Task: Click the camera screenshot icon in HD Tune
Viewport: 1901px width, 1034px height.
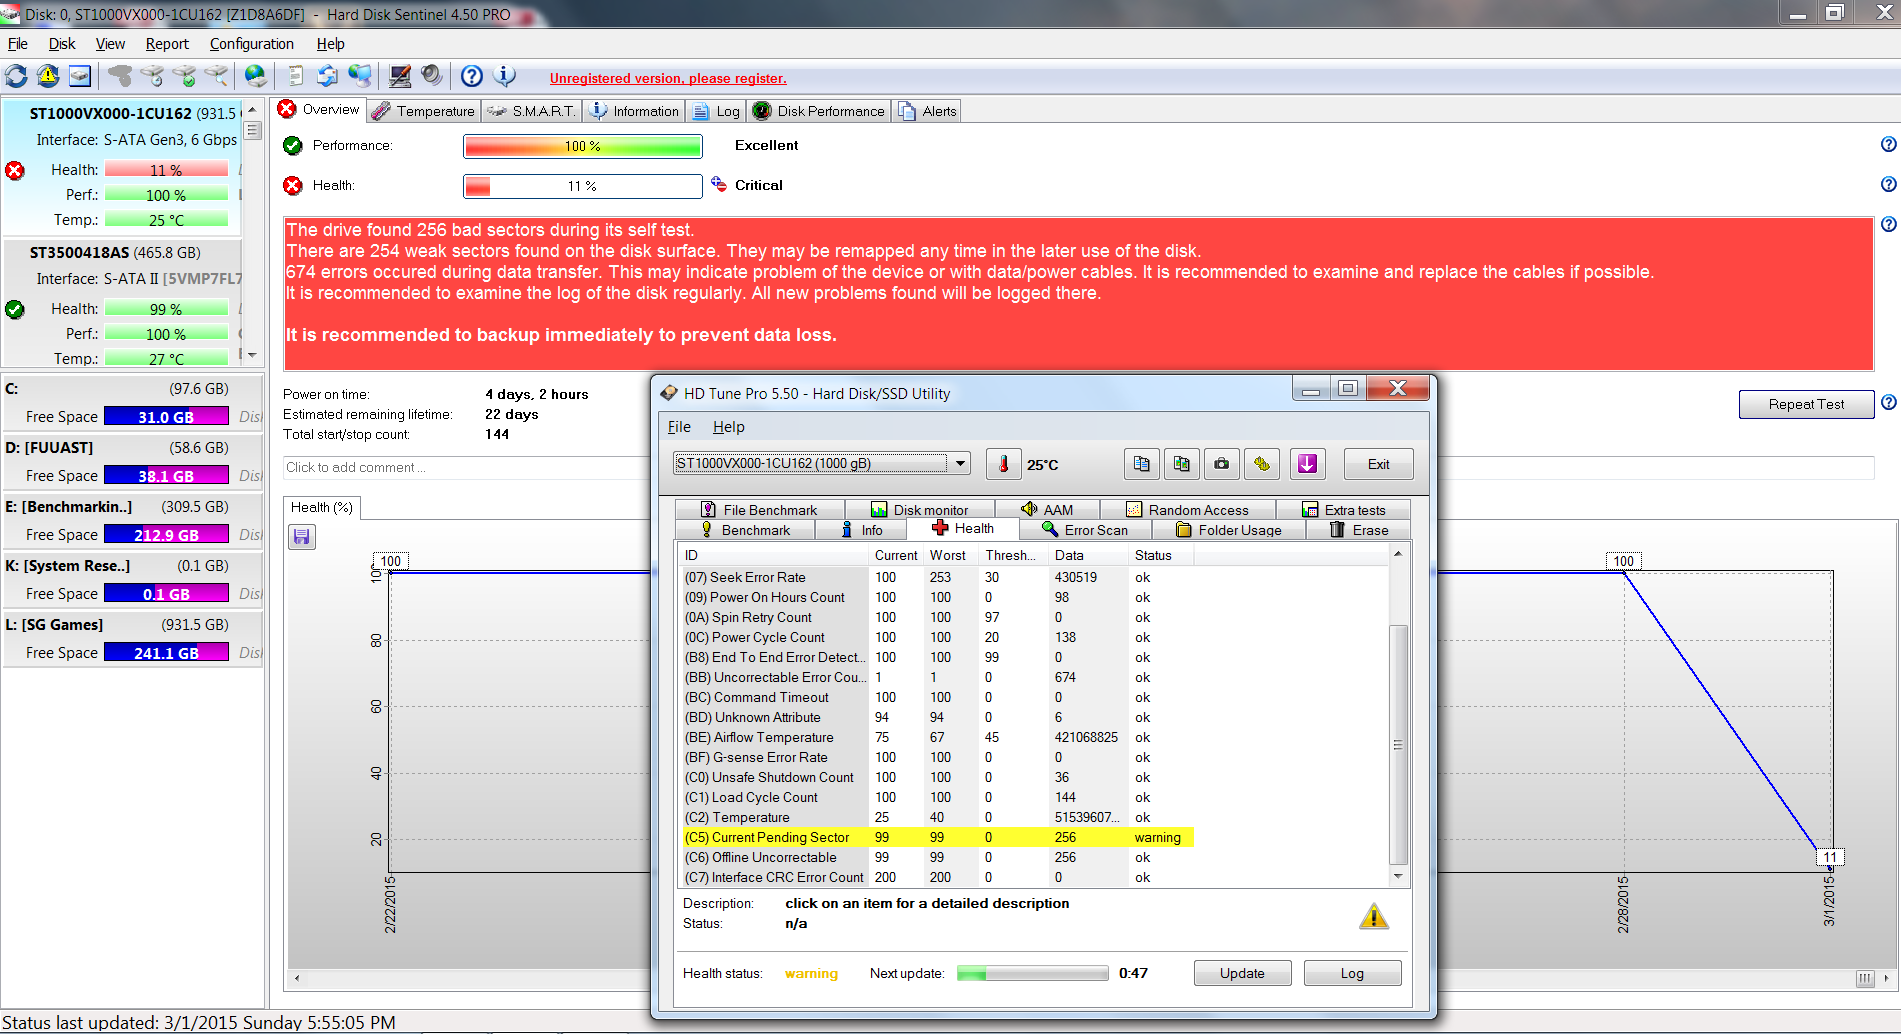Action: (x=1221, y=464)
